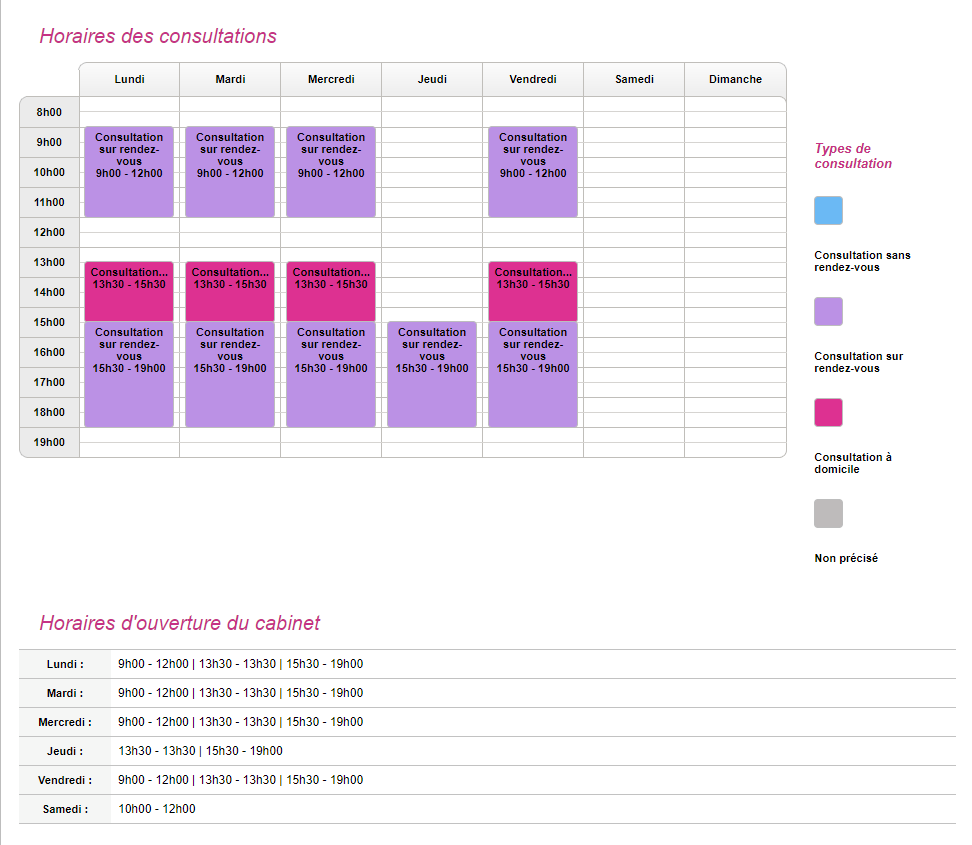Click Lundi hours 9h00 - 12h00 text
The width and height of the screenshot is (972, 845).
coord(153,664)
